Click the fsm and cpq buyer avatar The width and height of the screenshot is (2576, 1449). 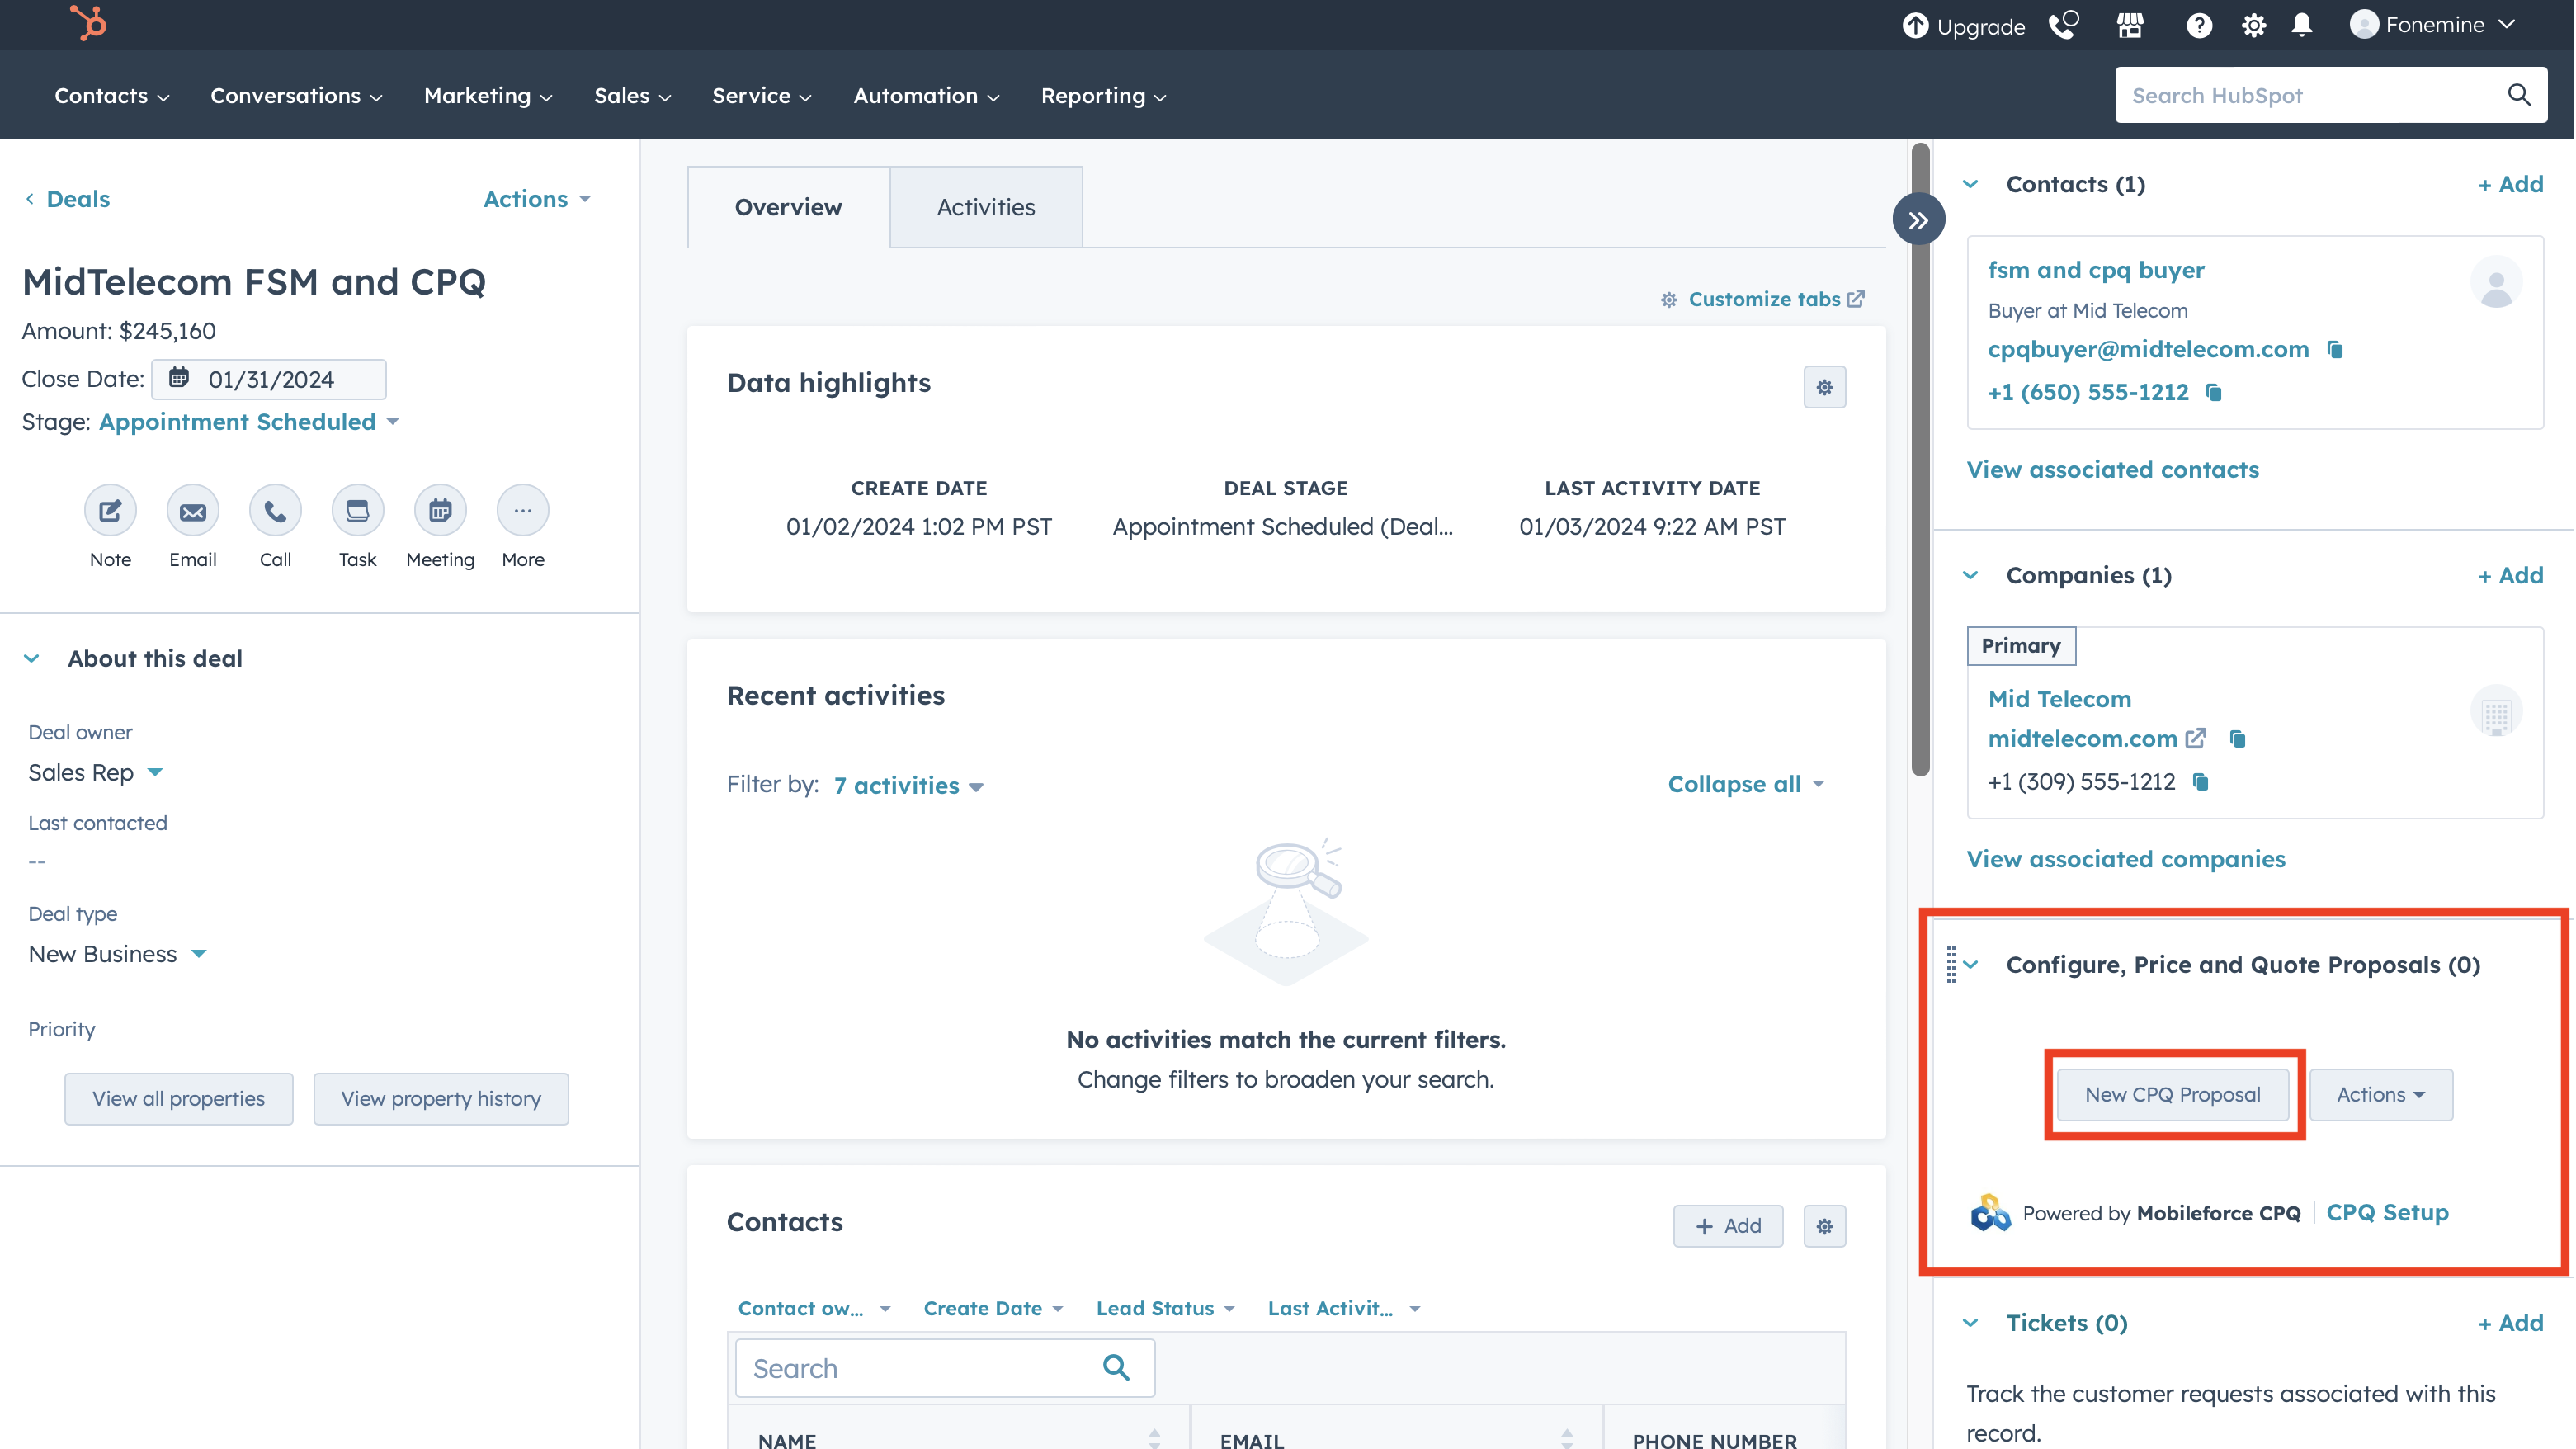pos(2495,283)
